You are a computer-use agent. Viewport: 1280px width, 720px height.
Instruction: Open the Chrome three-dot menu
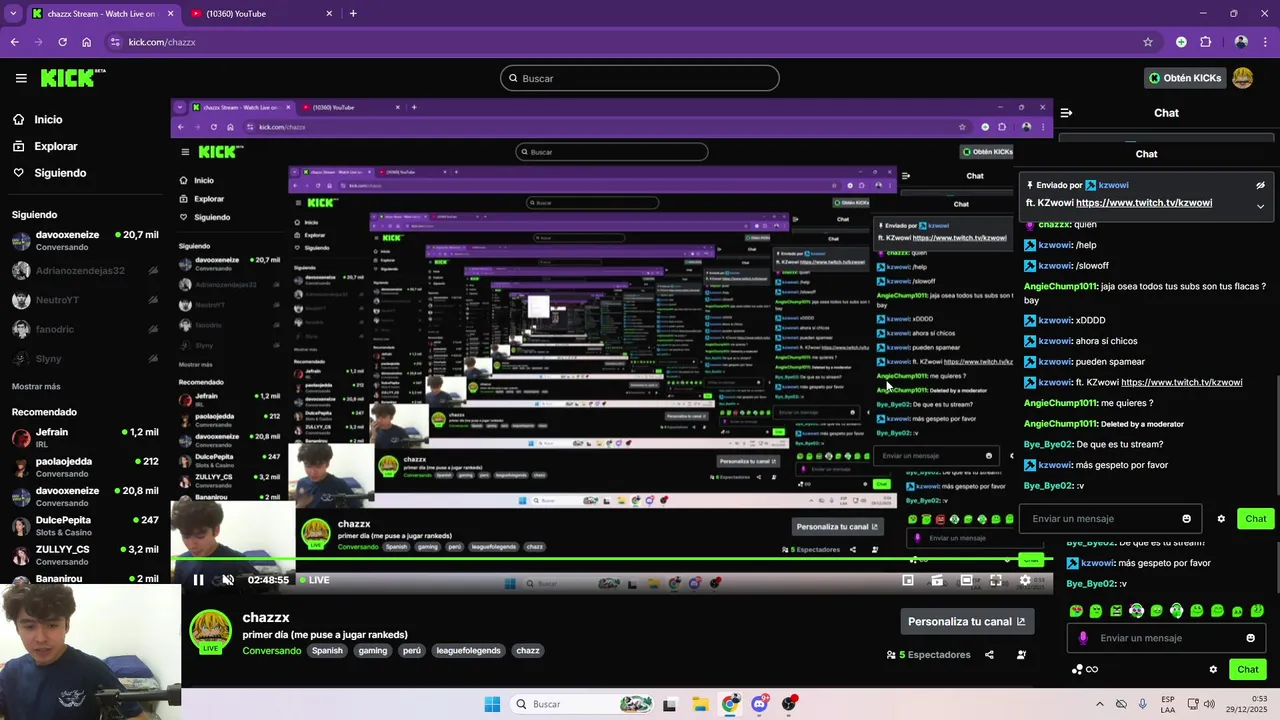point(1265,42)
